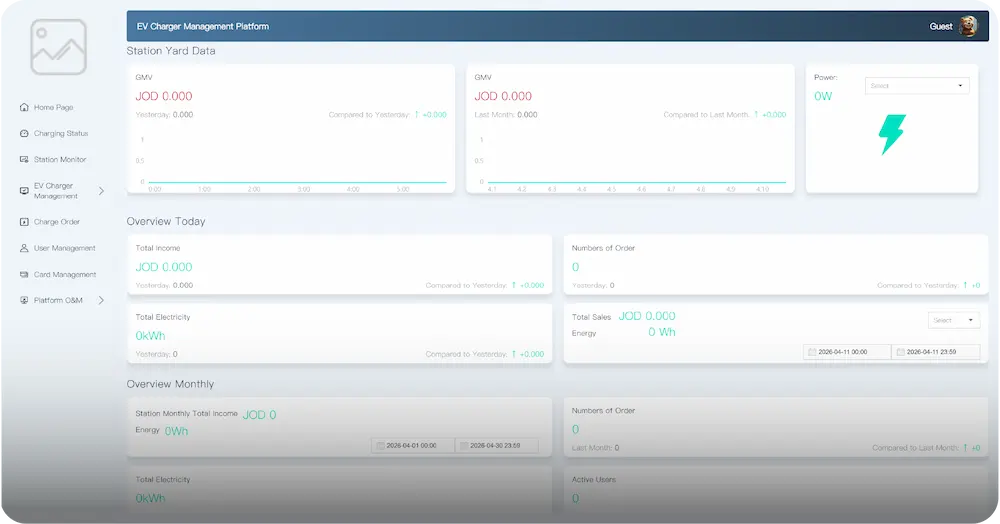Click the Last Month: 0.000 text
This screenshot has width=1000, height=524.
pyautogui.click(x=506, y=115)
